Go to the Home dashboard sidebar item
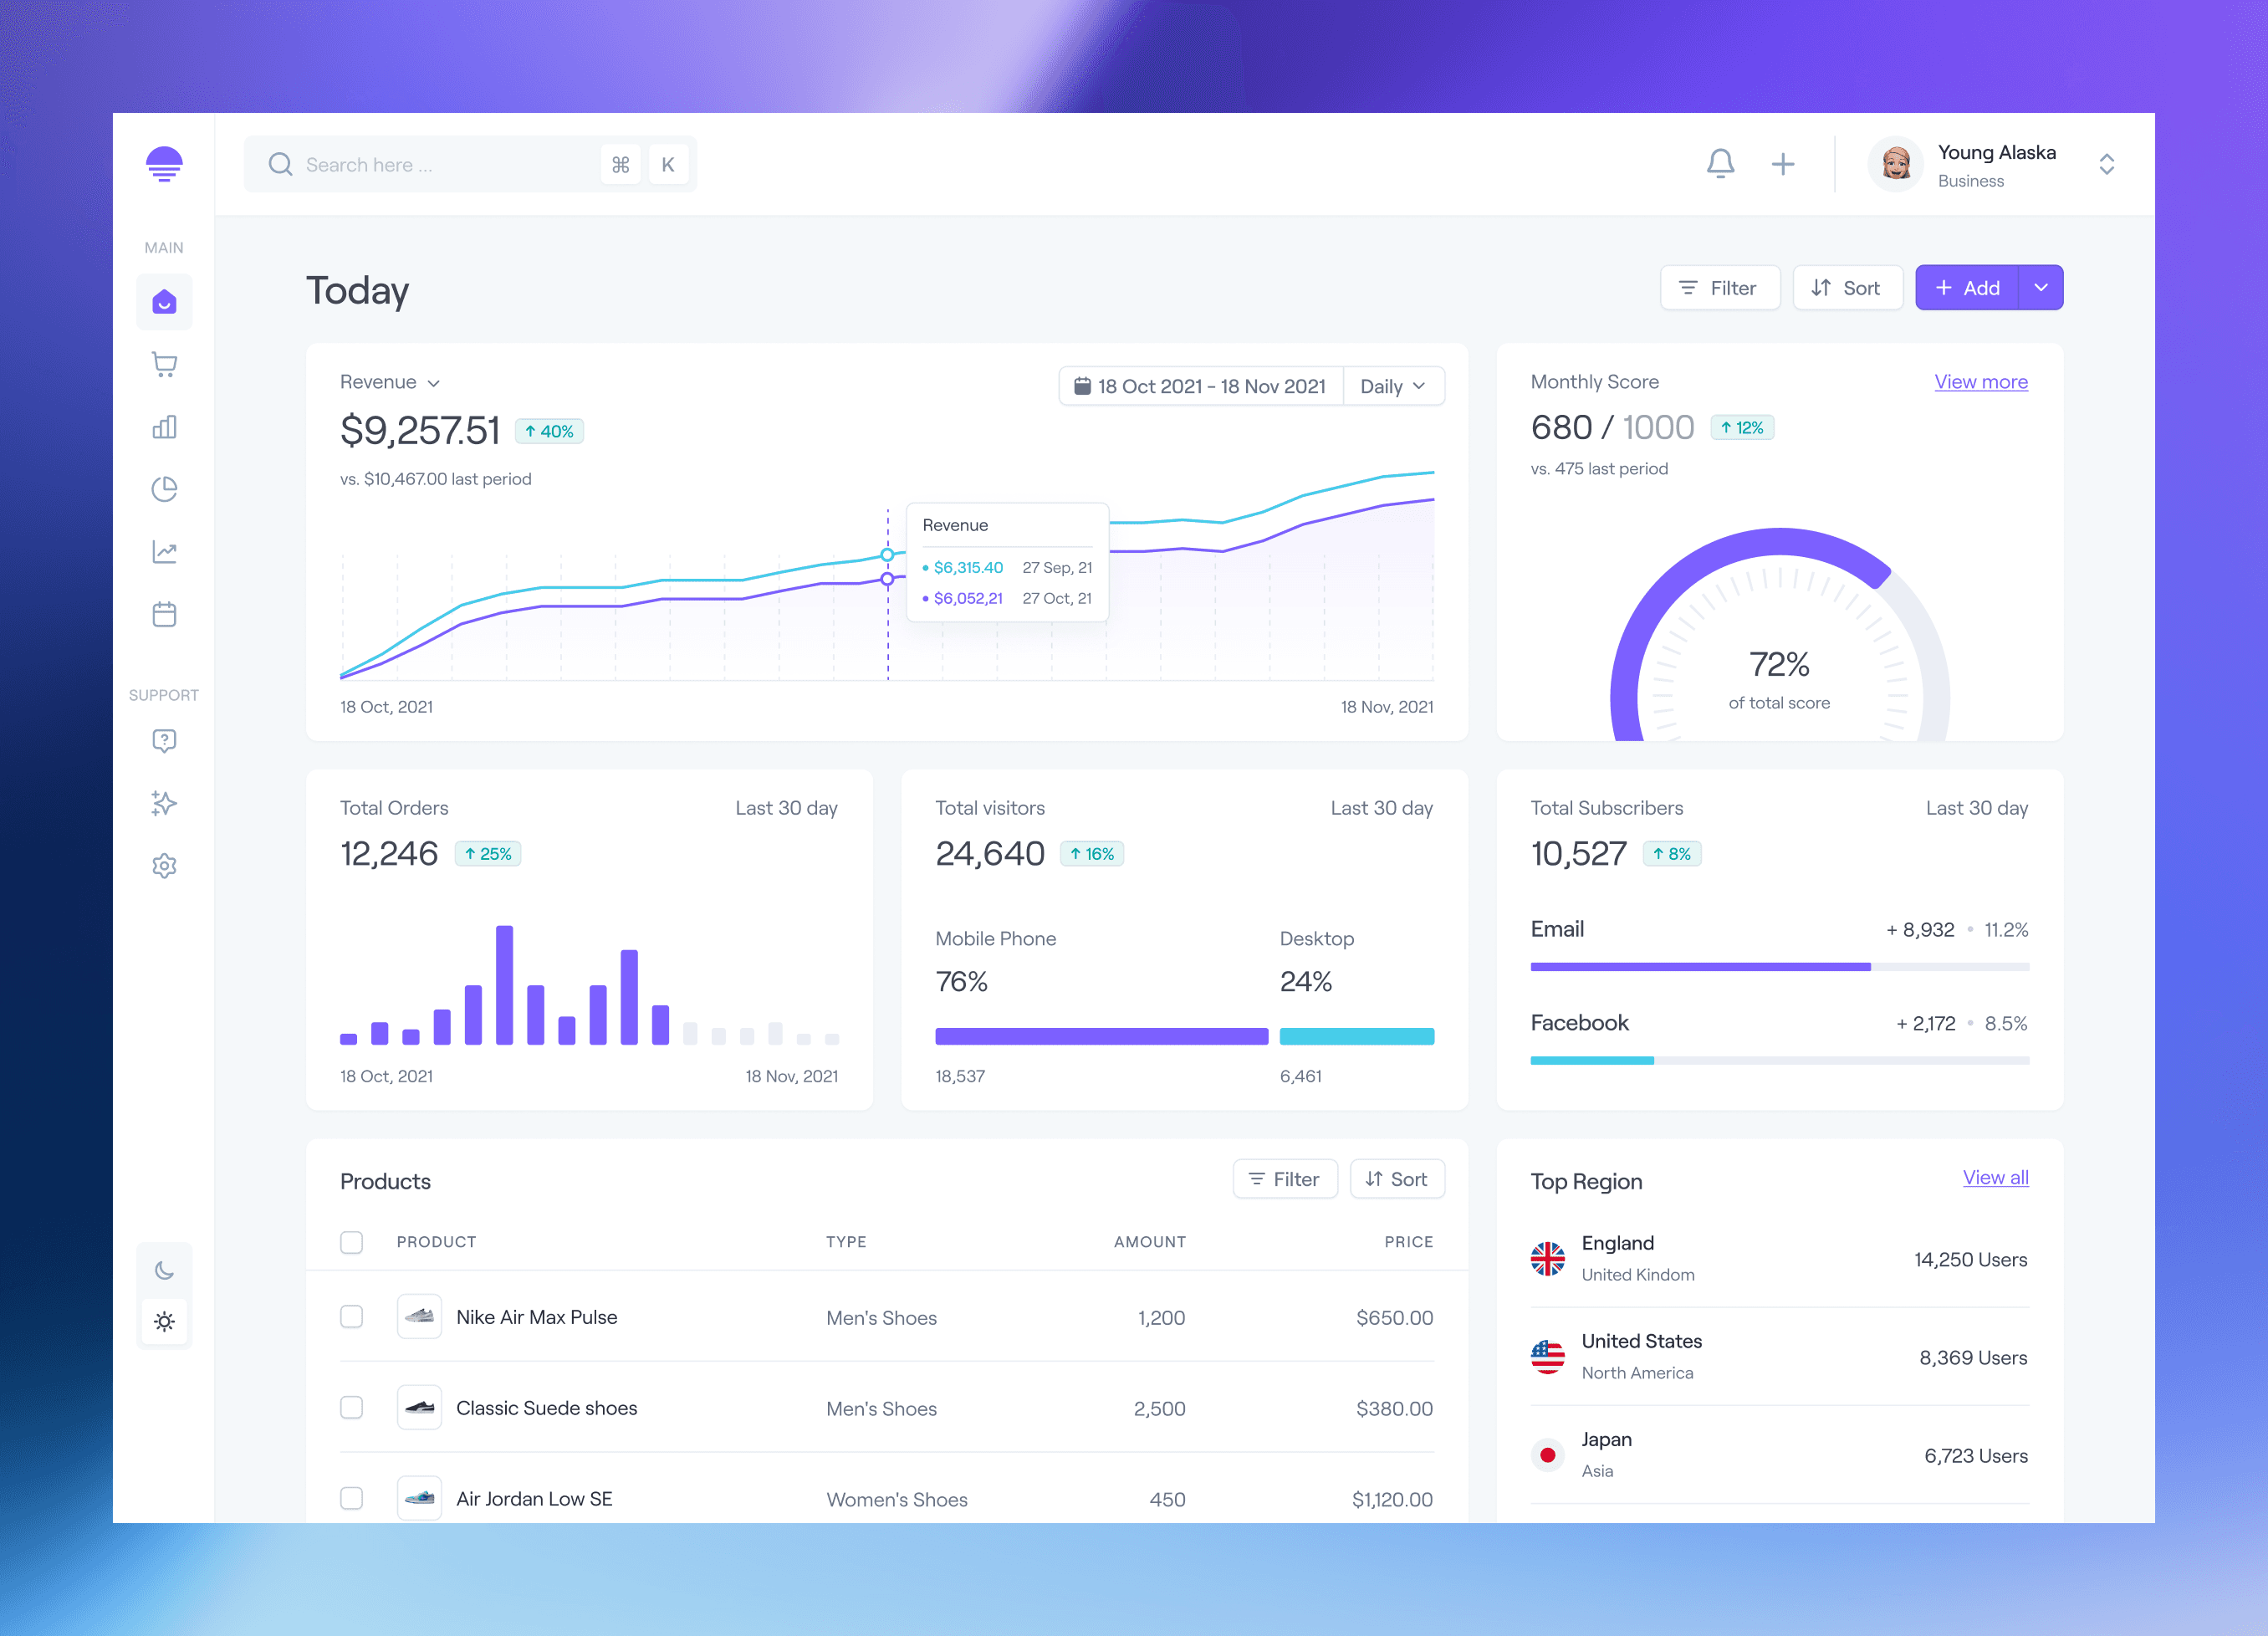Viewport: 2268px width, 1636px height. click(164, 302)
